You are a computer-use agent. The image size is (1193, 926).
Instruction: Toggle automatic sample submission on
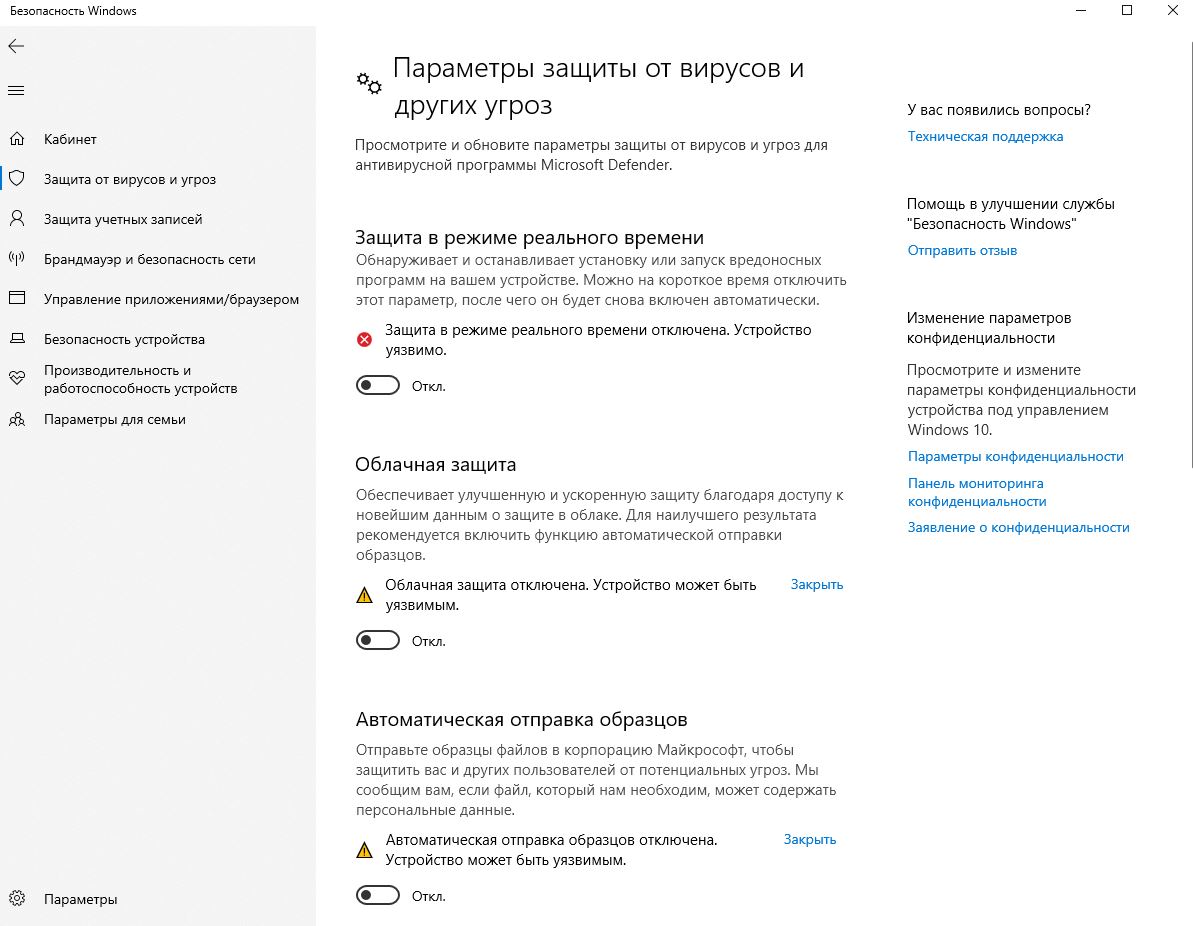pyautogui.click(x=377, y=895)
